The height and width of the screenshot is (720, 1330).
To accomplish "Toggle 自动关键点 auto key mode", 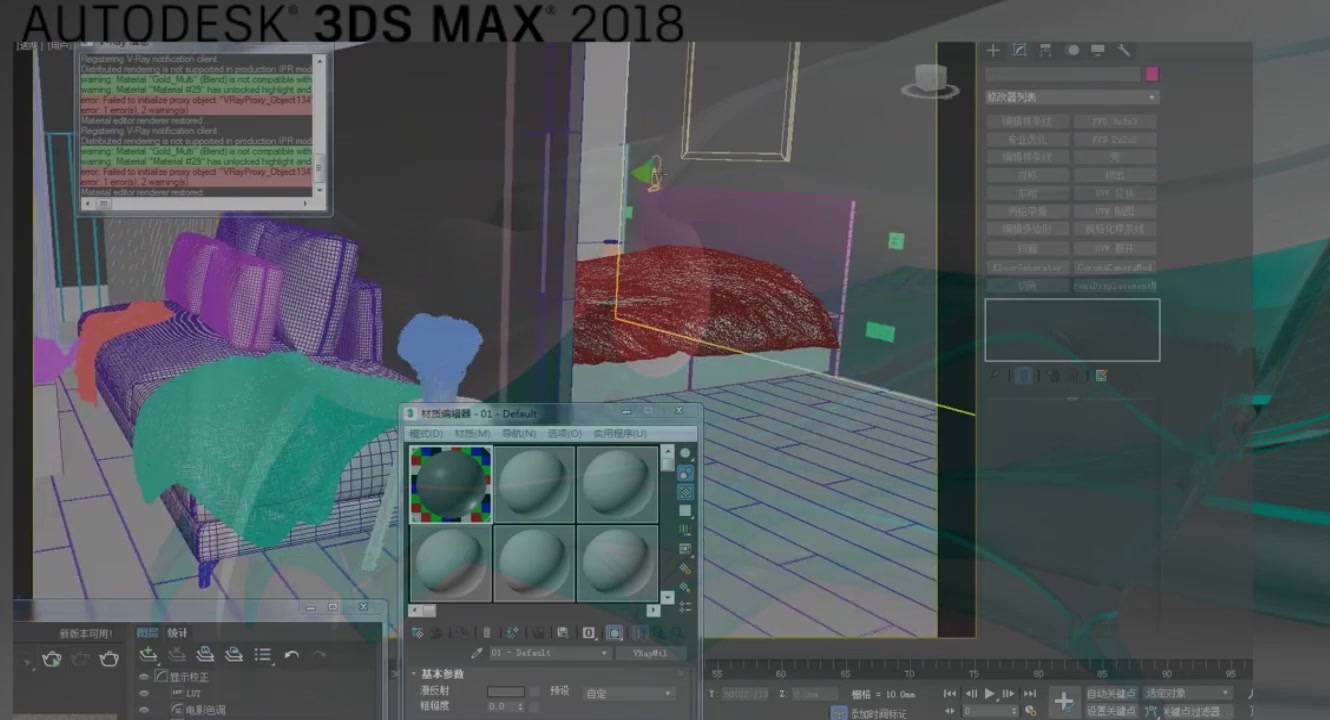I will click(1111, 693).
